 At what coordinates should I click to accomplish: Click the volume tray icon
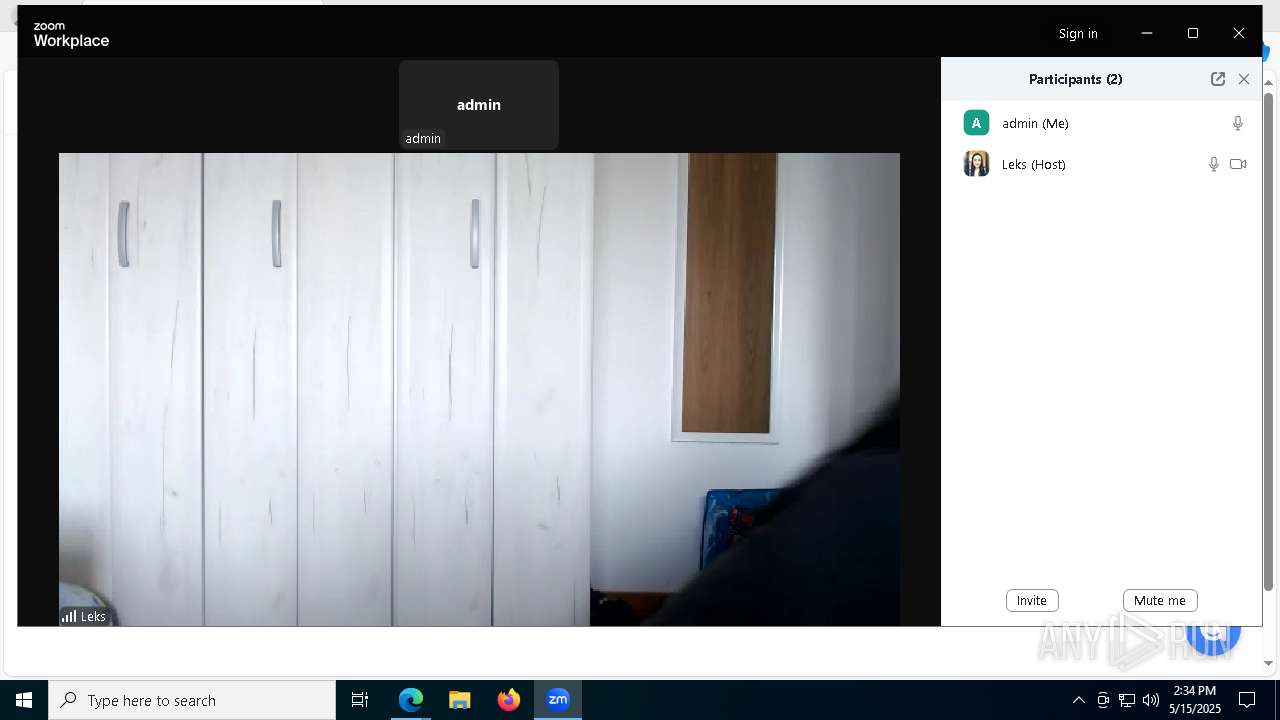click(1151, 700)
